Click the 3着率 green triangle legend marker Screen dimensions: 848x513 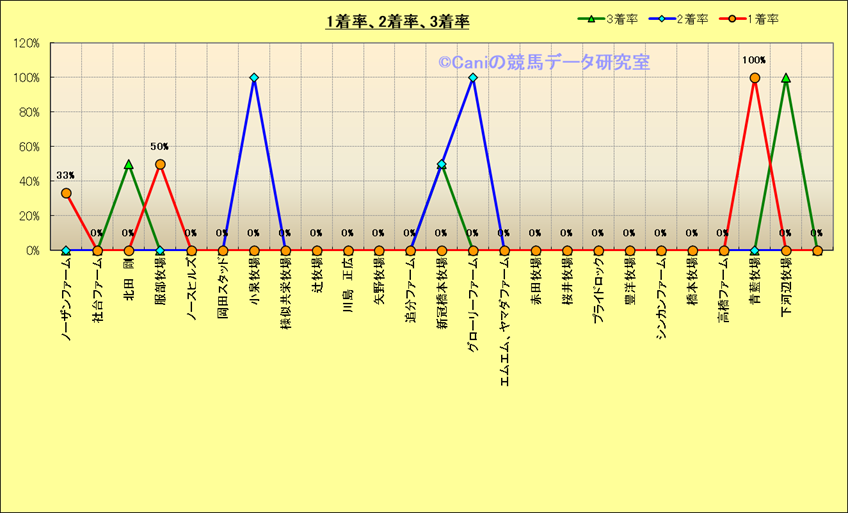591,20
